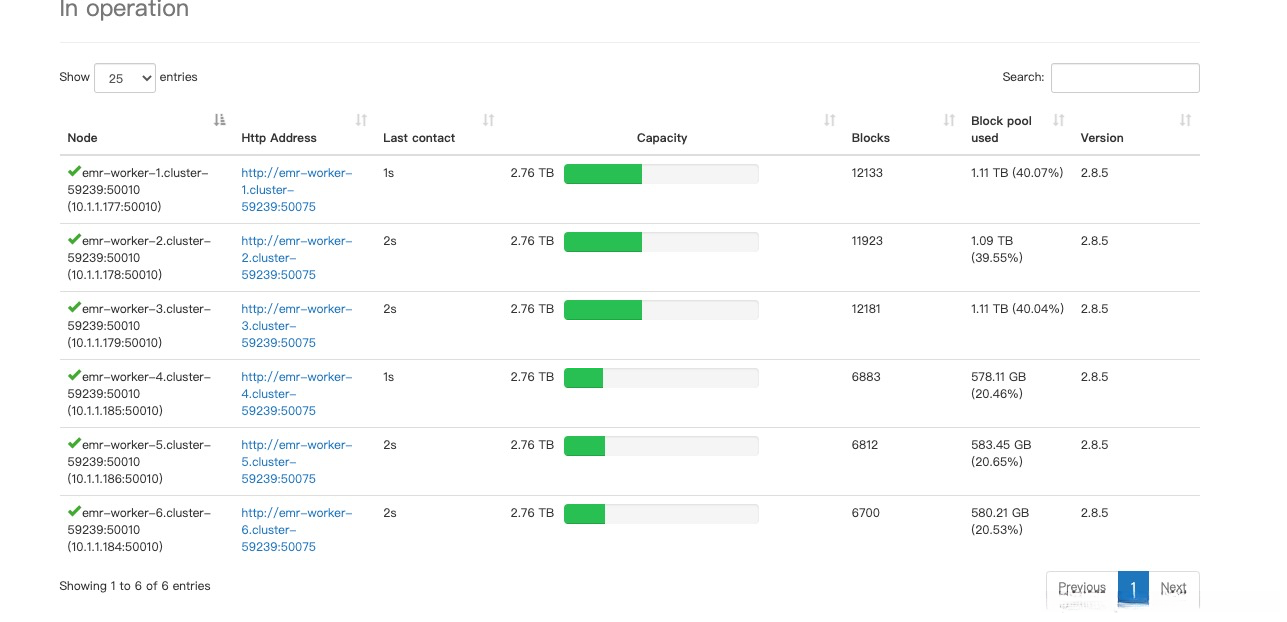The height and width of the screenshot is (622, 1287).
Task: Sort by Version column icon
Action: [1185, 120]
